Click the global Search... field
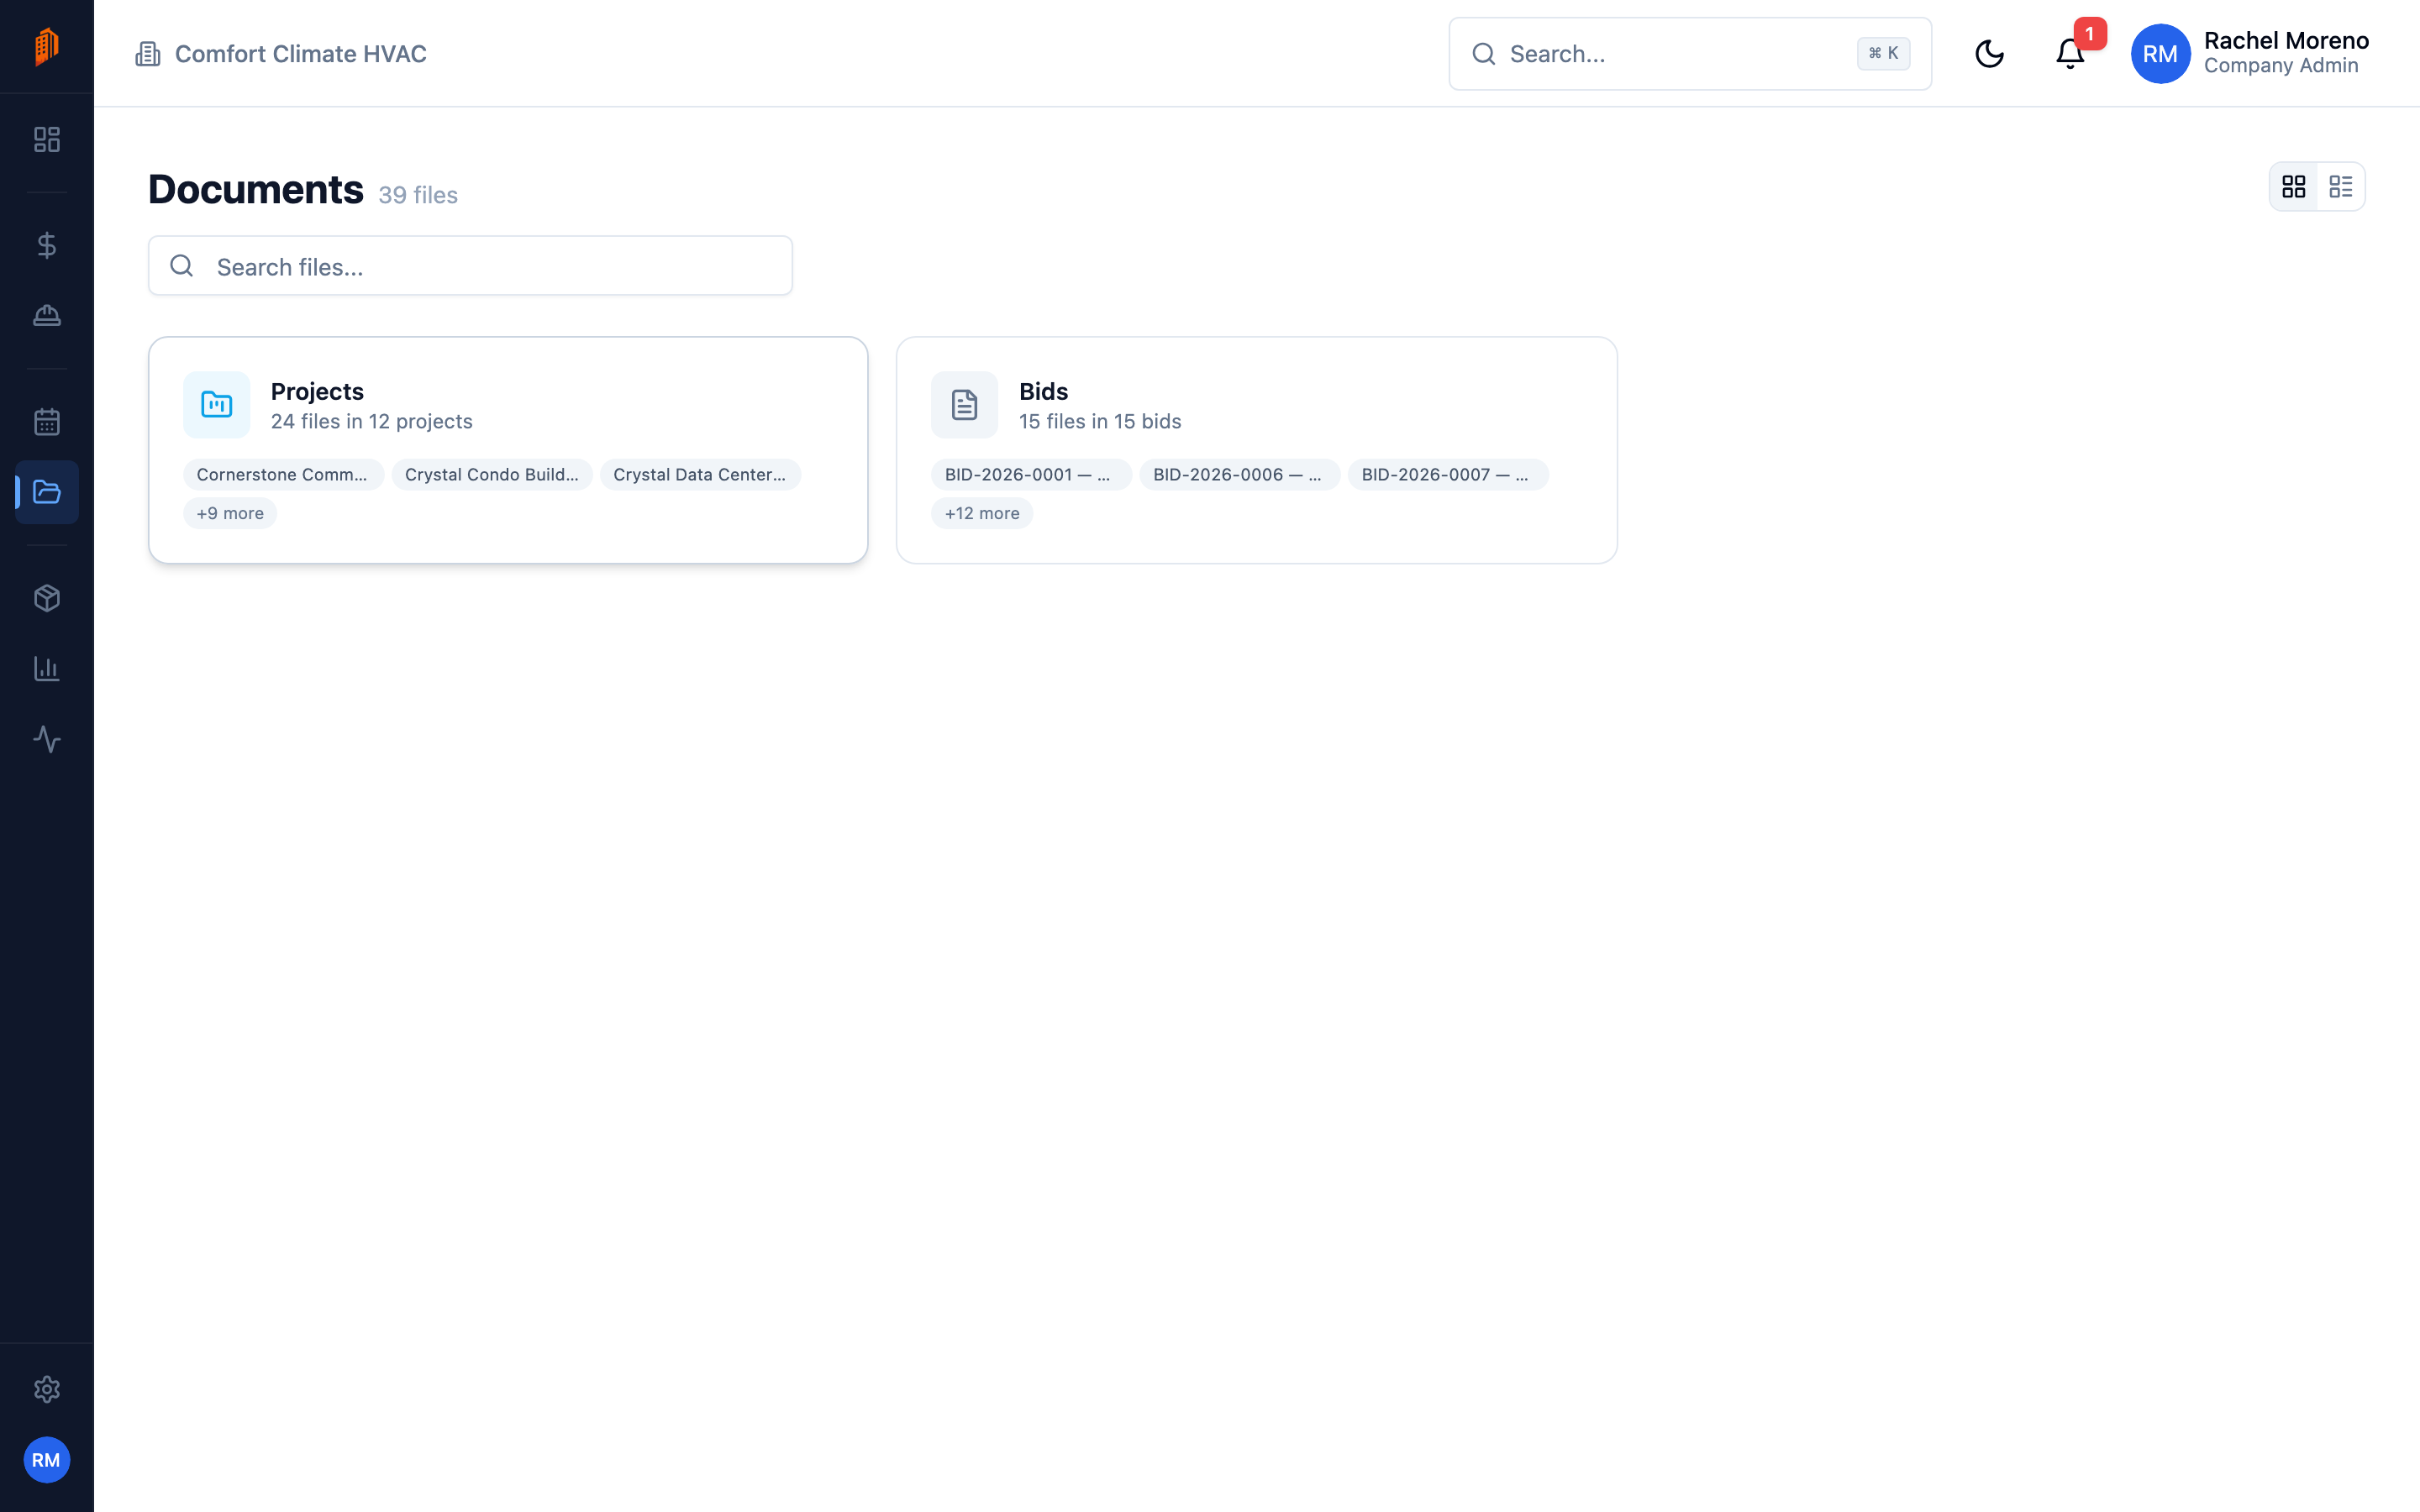The height and width of the screenshot is (1512, 2420). (1690, 54)
